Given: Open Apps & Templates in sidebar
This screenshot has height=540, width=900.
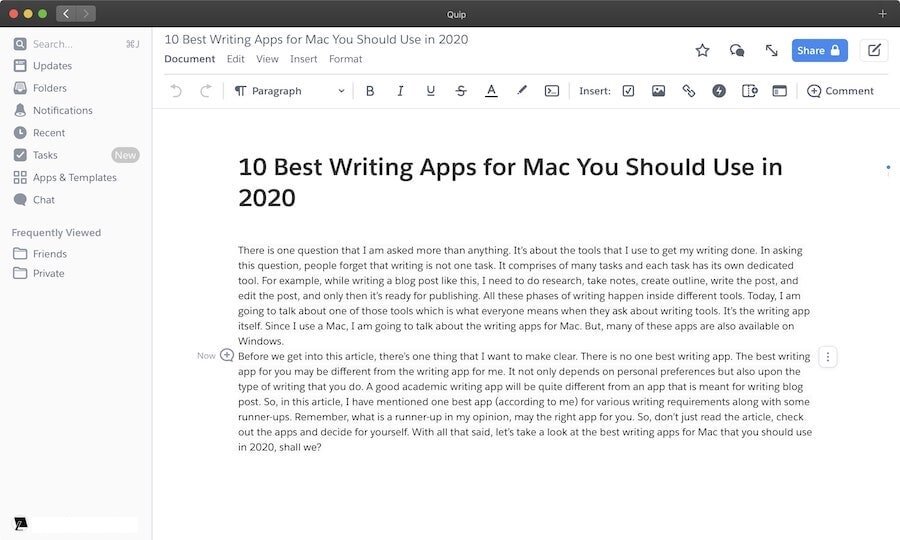Looking at the screenshot, I should pyautogui.click(x=74, y=177).
